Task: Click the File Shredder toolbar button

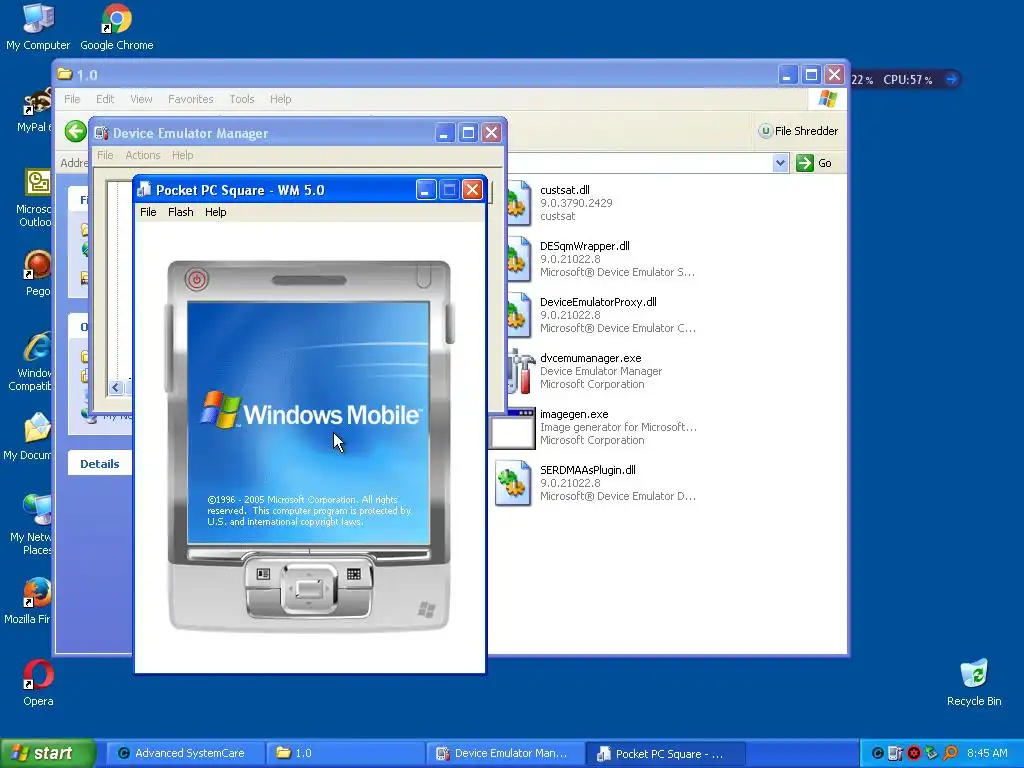Action: 798,131
